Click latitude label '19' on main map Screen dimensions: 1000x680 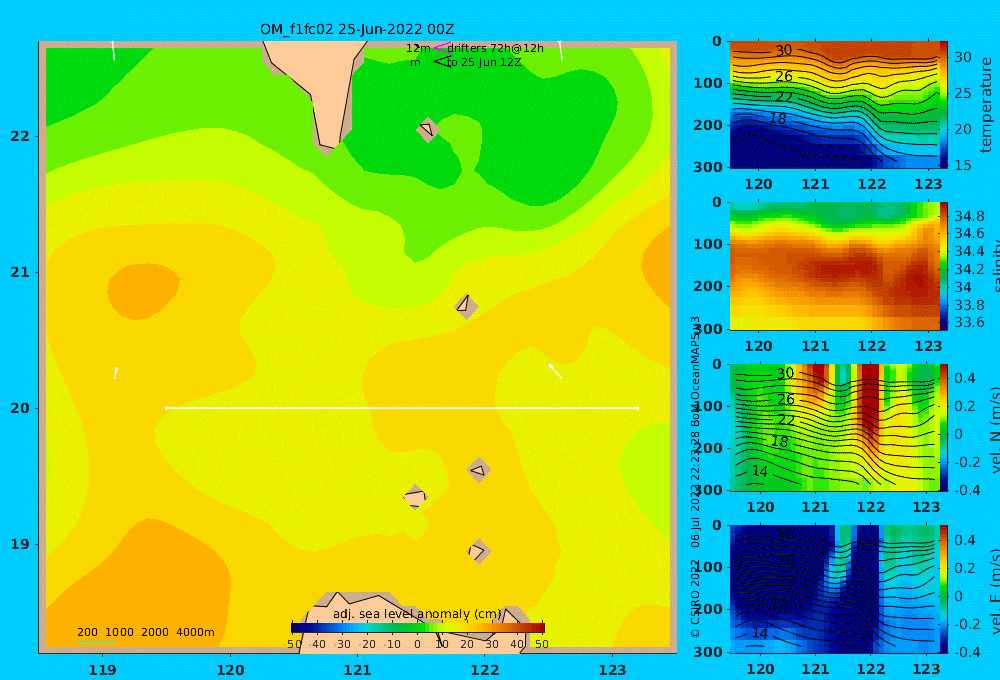coord(20,544)
